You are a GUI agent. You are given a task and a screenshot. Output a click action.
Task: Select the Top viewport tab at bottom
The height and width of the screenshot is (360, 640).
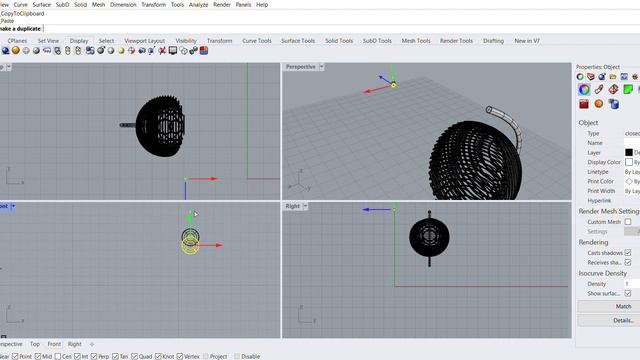coord(35,344)
